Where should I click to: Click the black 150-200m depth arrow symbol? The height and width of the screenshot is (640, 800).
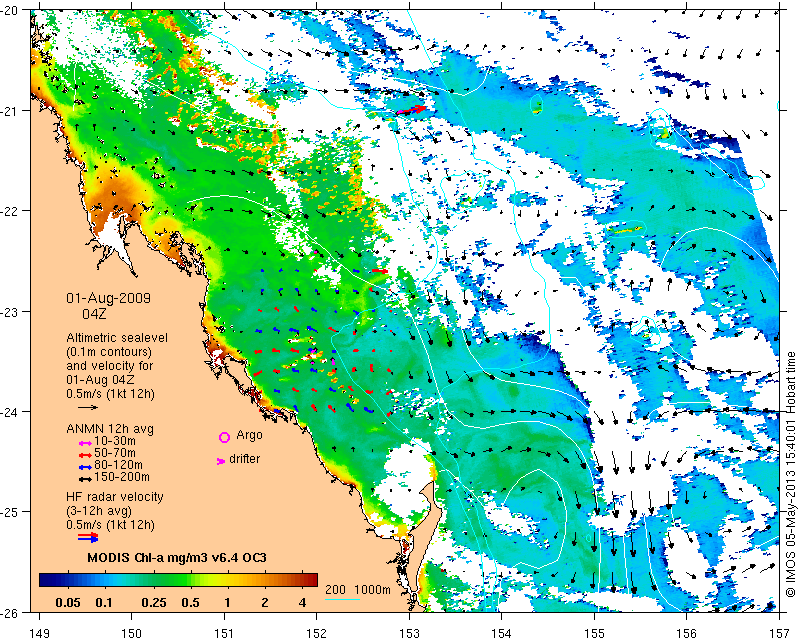pyautogui.click(x=85, y=479)
